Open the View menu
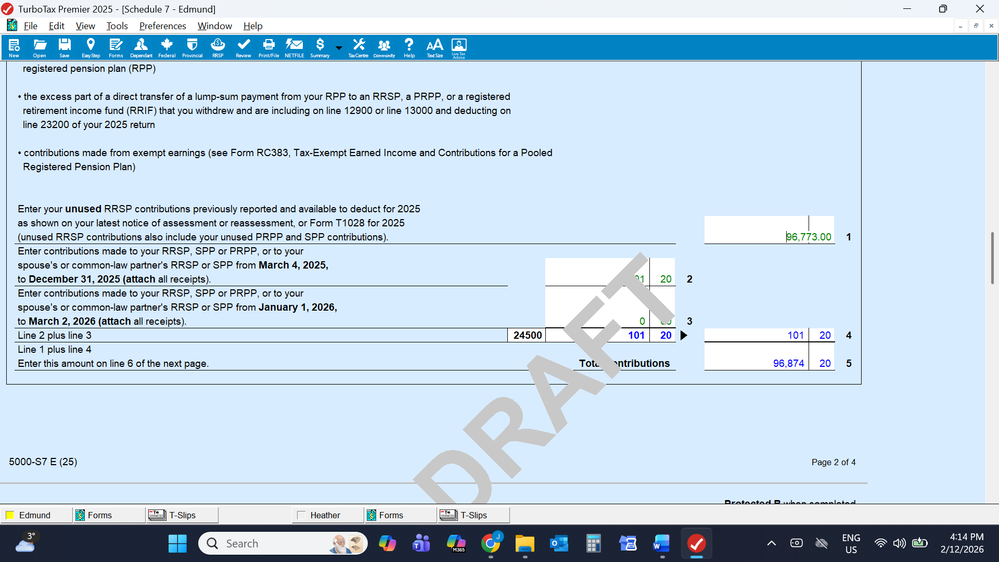The image size is (999, 562). [x=85, y=26]
